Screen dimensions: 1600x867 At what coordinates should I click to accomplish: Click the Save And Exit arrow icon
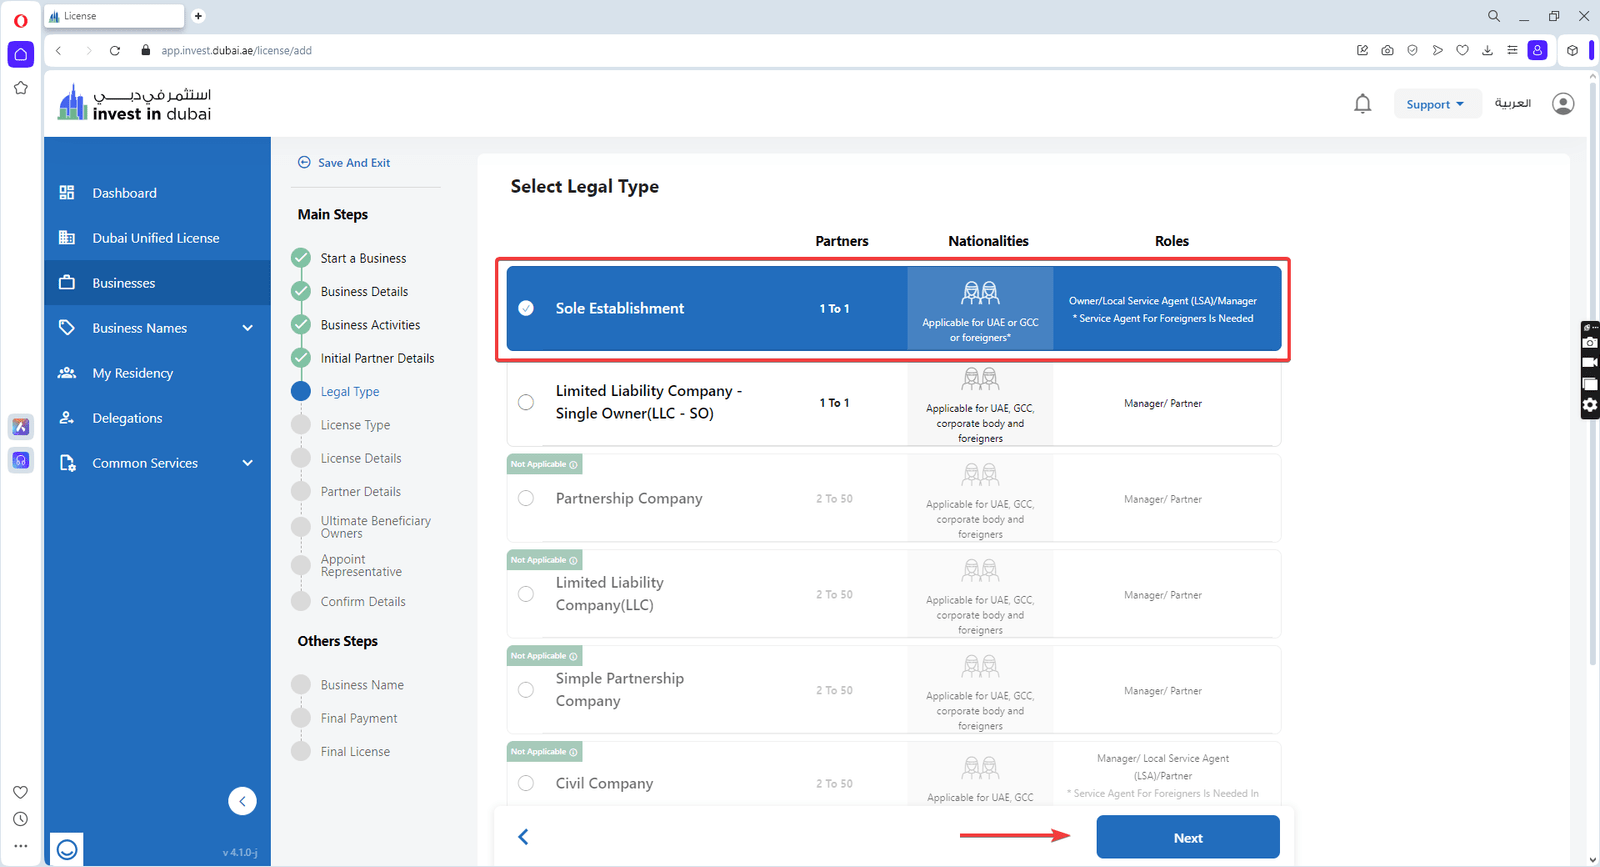304,162
